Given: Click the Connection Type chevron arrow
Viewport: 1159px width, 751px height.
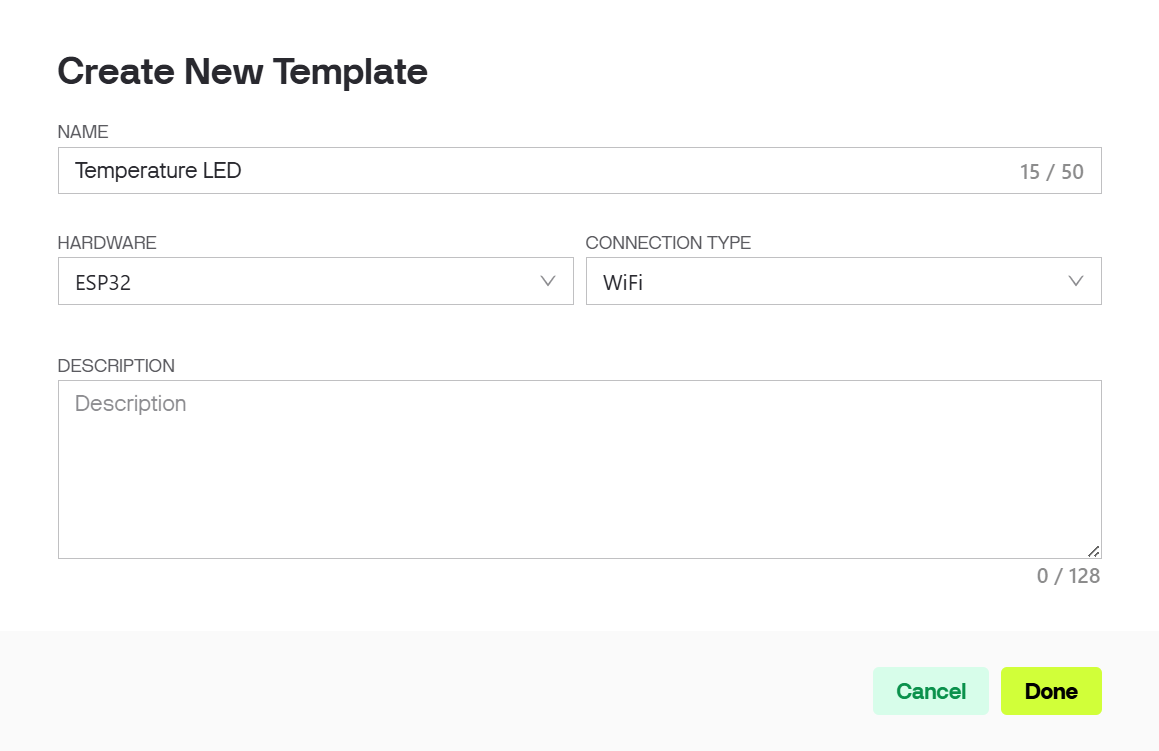Looking at the screenshot, I should (1075, 281).
